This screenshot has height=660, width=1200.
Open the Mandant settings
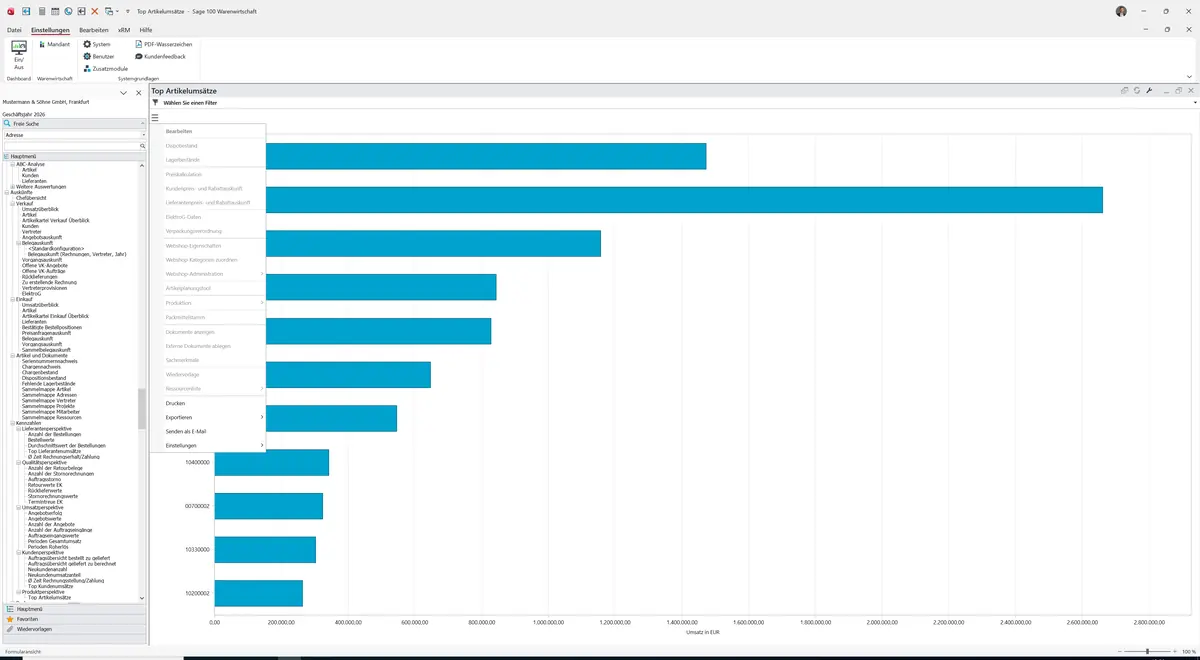(x=54, y=44)
